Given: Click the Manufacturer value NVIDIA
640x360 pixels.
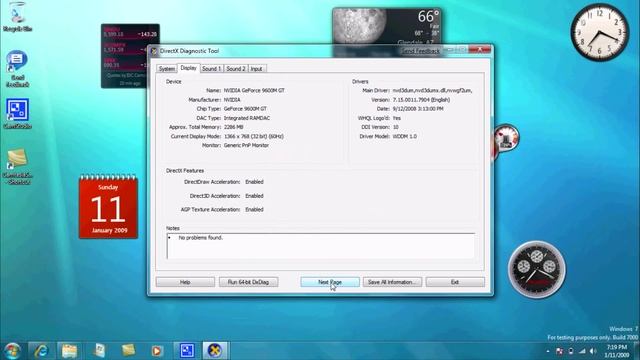Looking at the screenshot, I should pyautogui.click(x=232, y=100).
